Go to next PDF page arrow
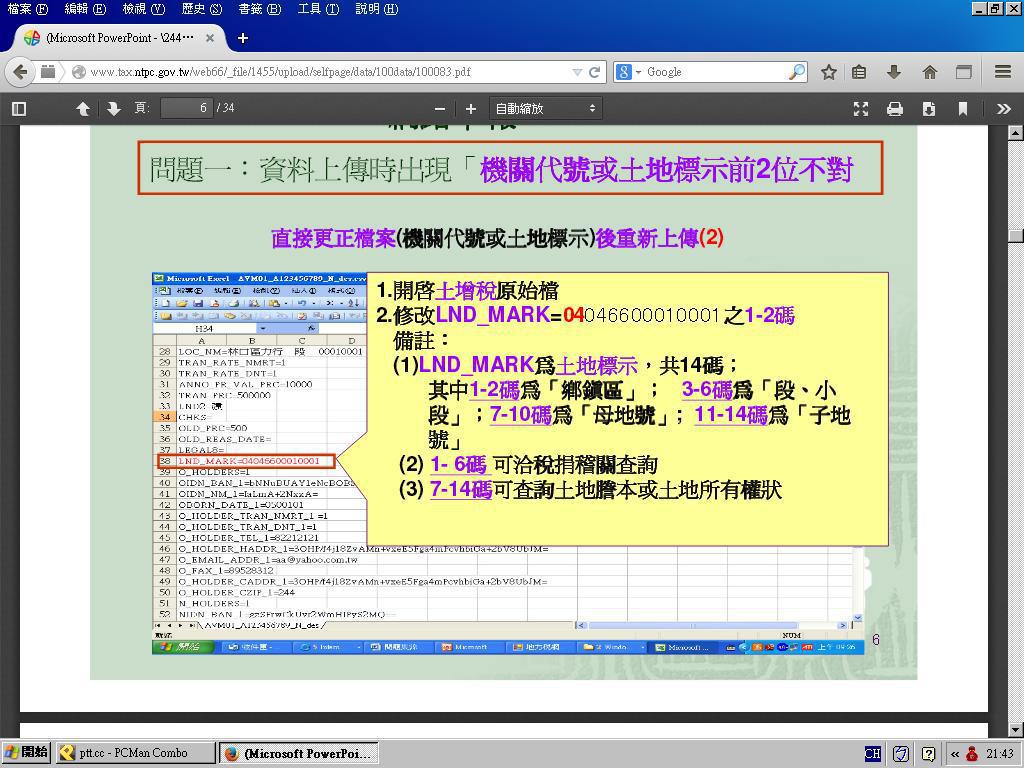The image size is (1024, 768). (x=114, y=108)
